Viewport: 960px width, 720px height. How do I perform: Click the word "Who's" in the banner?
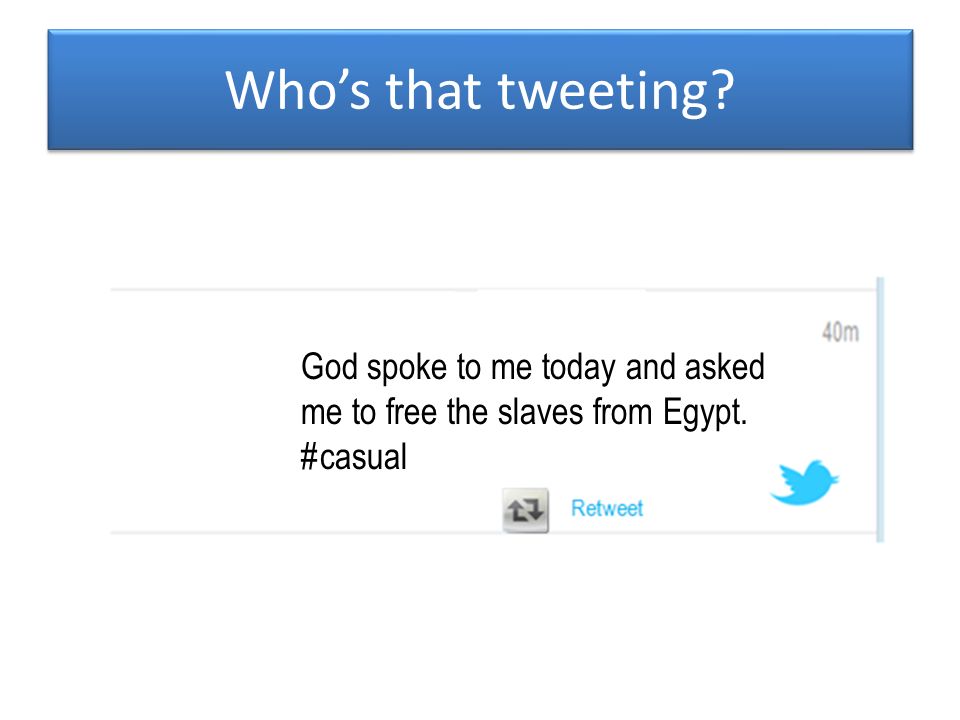[298, 89]
